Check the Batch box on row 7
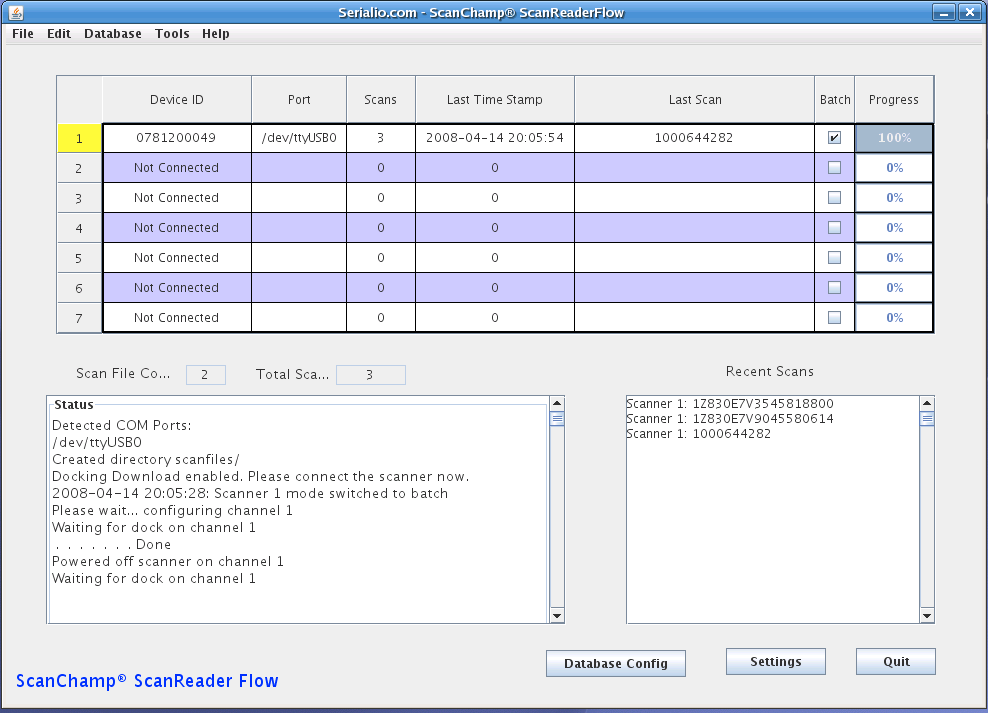The image size is (988, 713). (x=835, y=317)
